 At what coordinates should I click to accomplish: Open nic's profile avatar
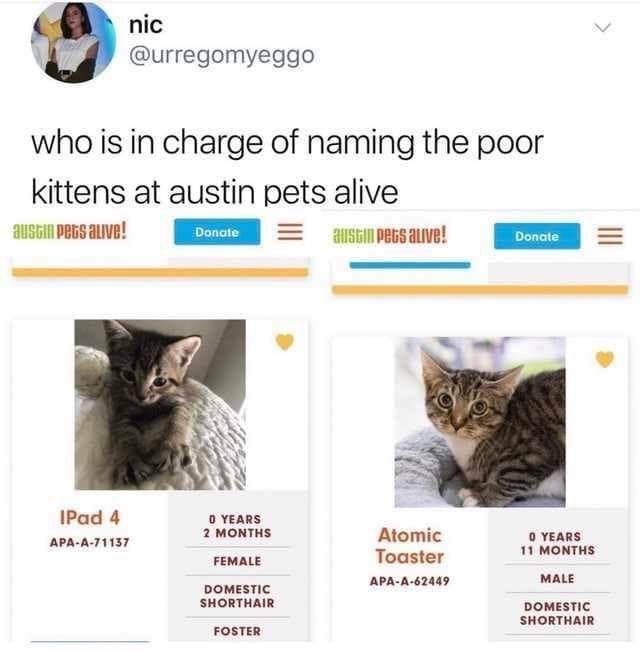[74, 43]
